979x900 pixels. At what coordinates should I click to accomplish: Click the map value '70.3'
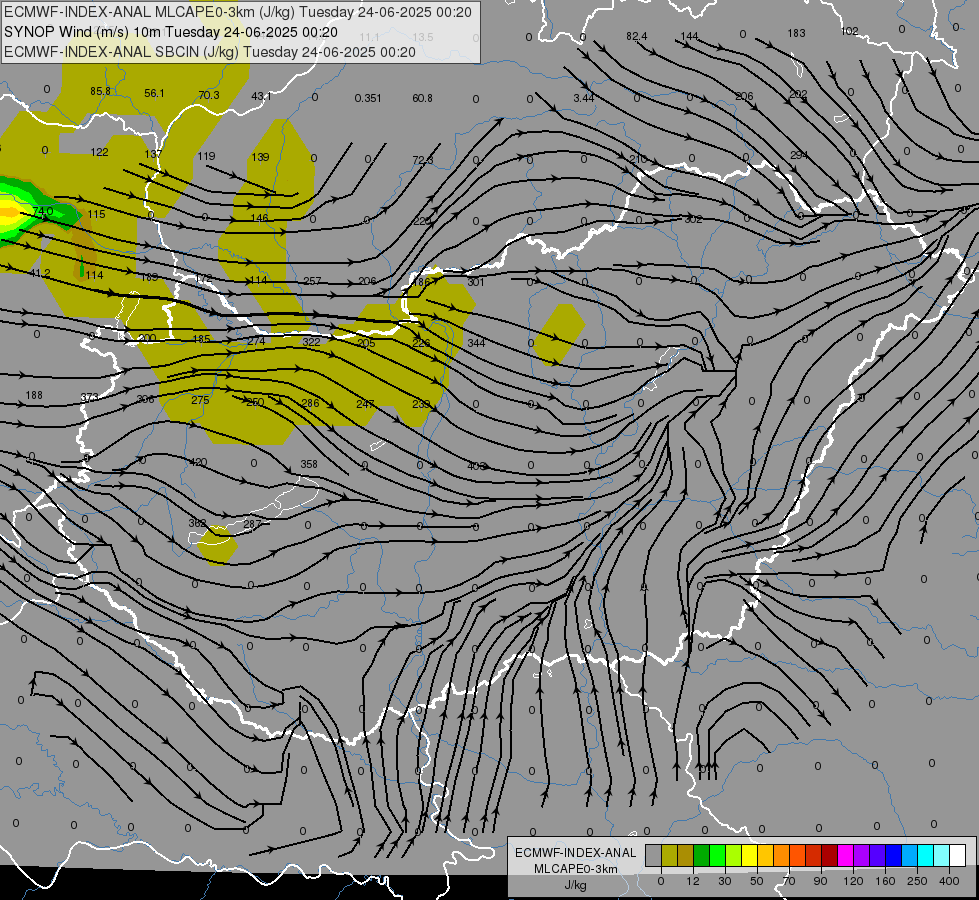(x=209, y=95)
